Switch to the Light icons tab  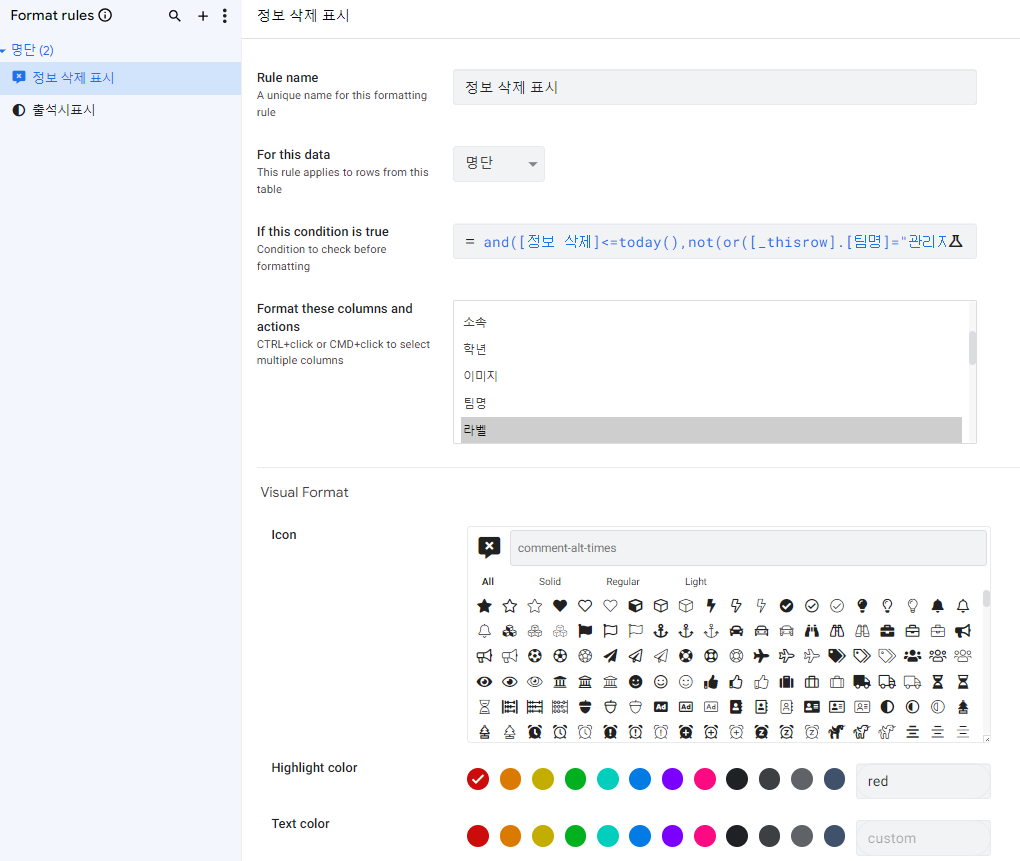click(695, 581)
